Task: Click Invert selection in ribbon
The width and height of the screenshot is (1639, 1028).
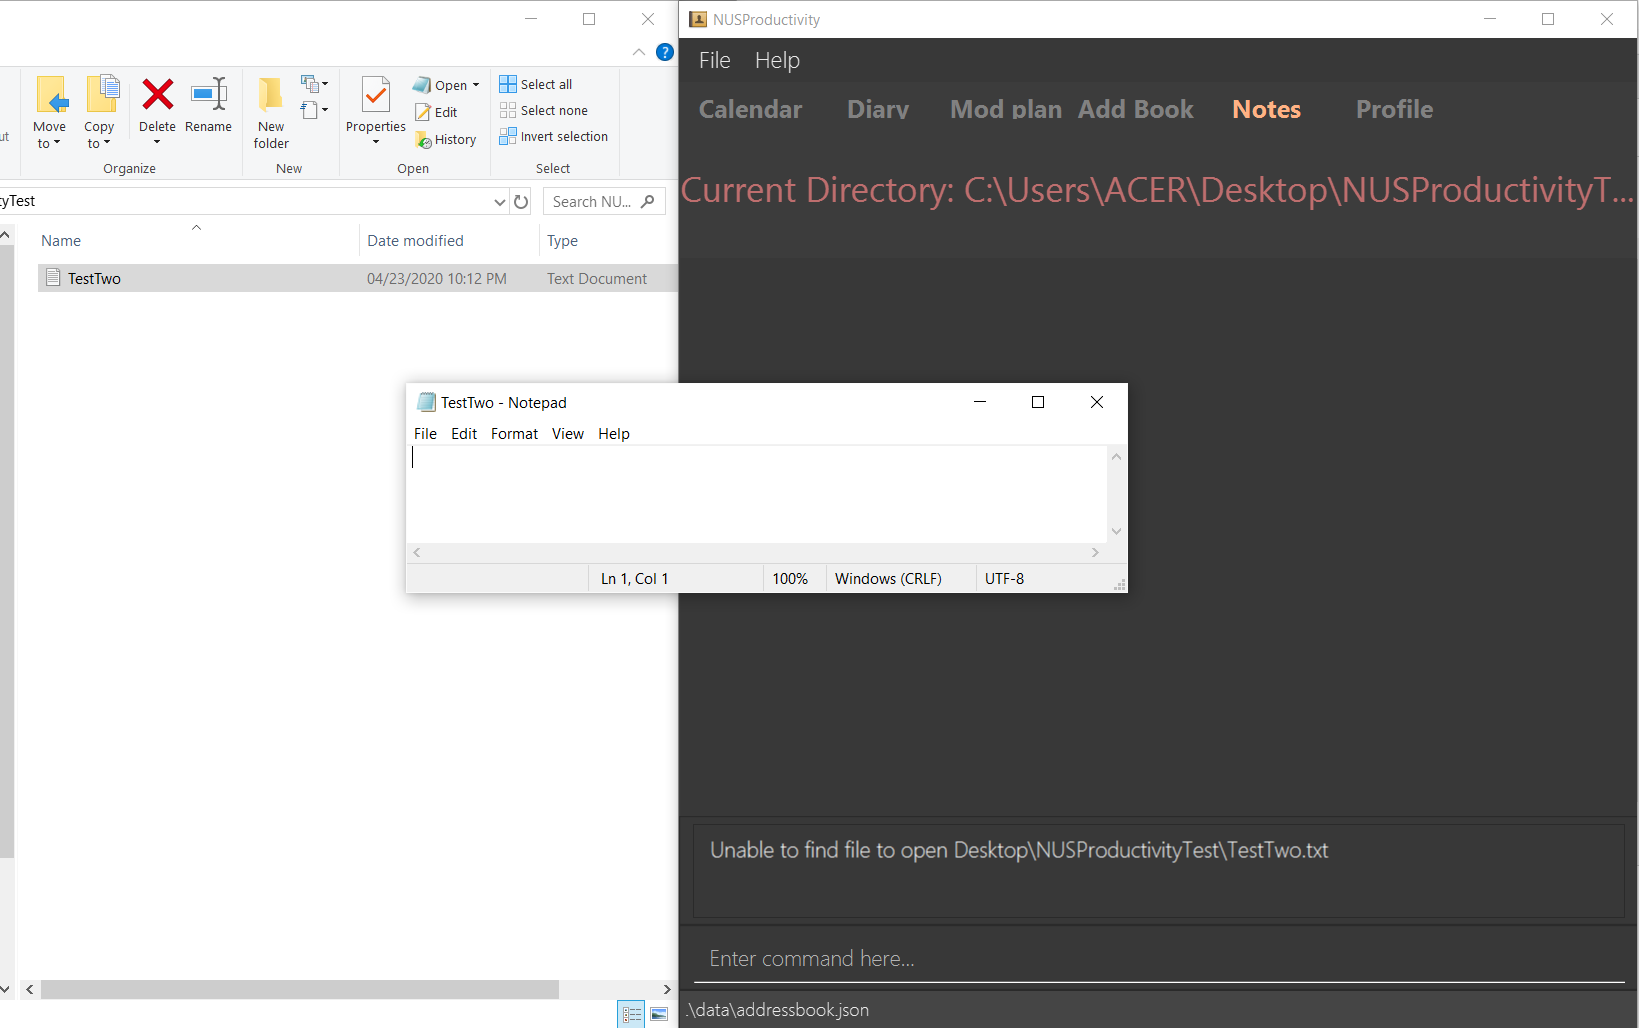Action: [x=554, y=136]
